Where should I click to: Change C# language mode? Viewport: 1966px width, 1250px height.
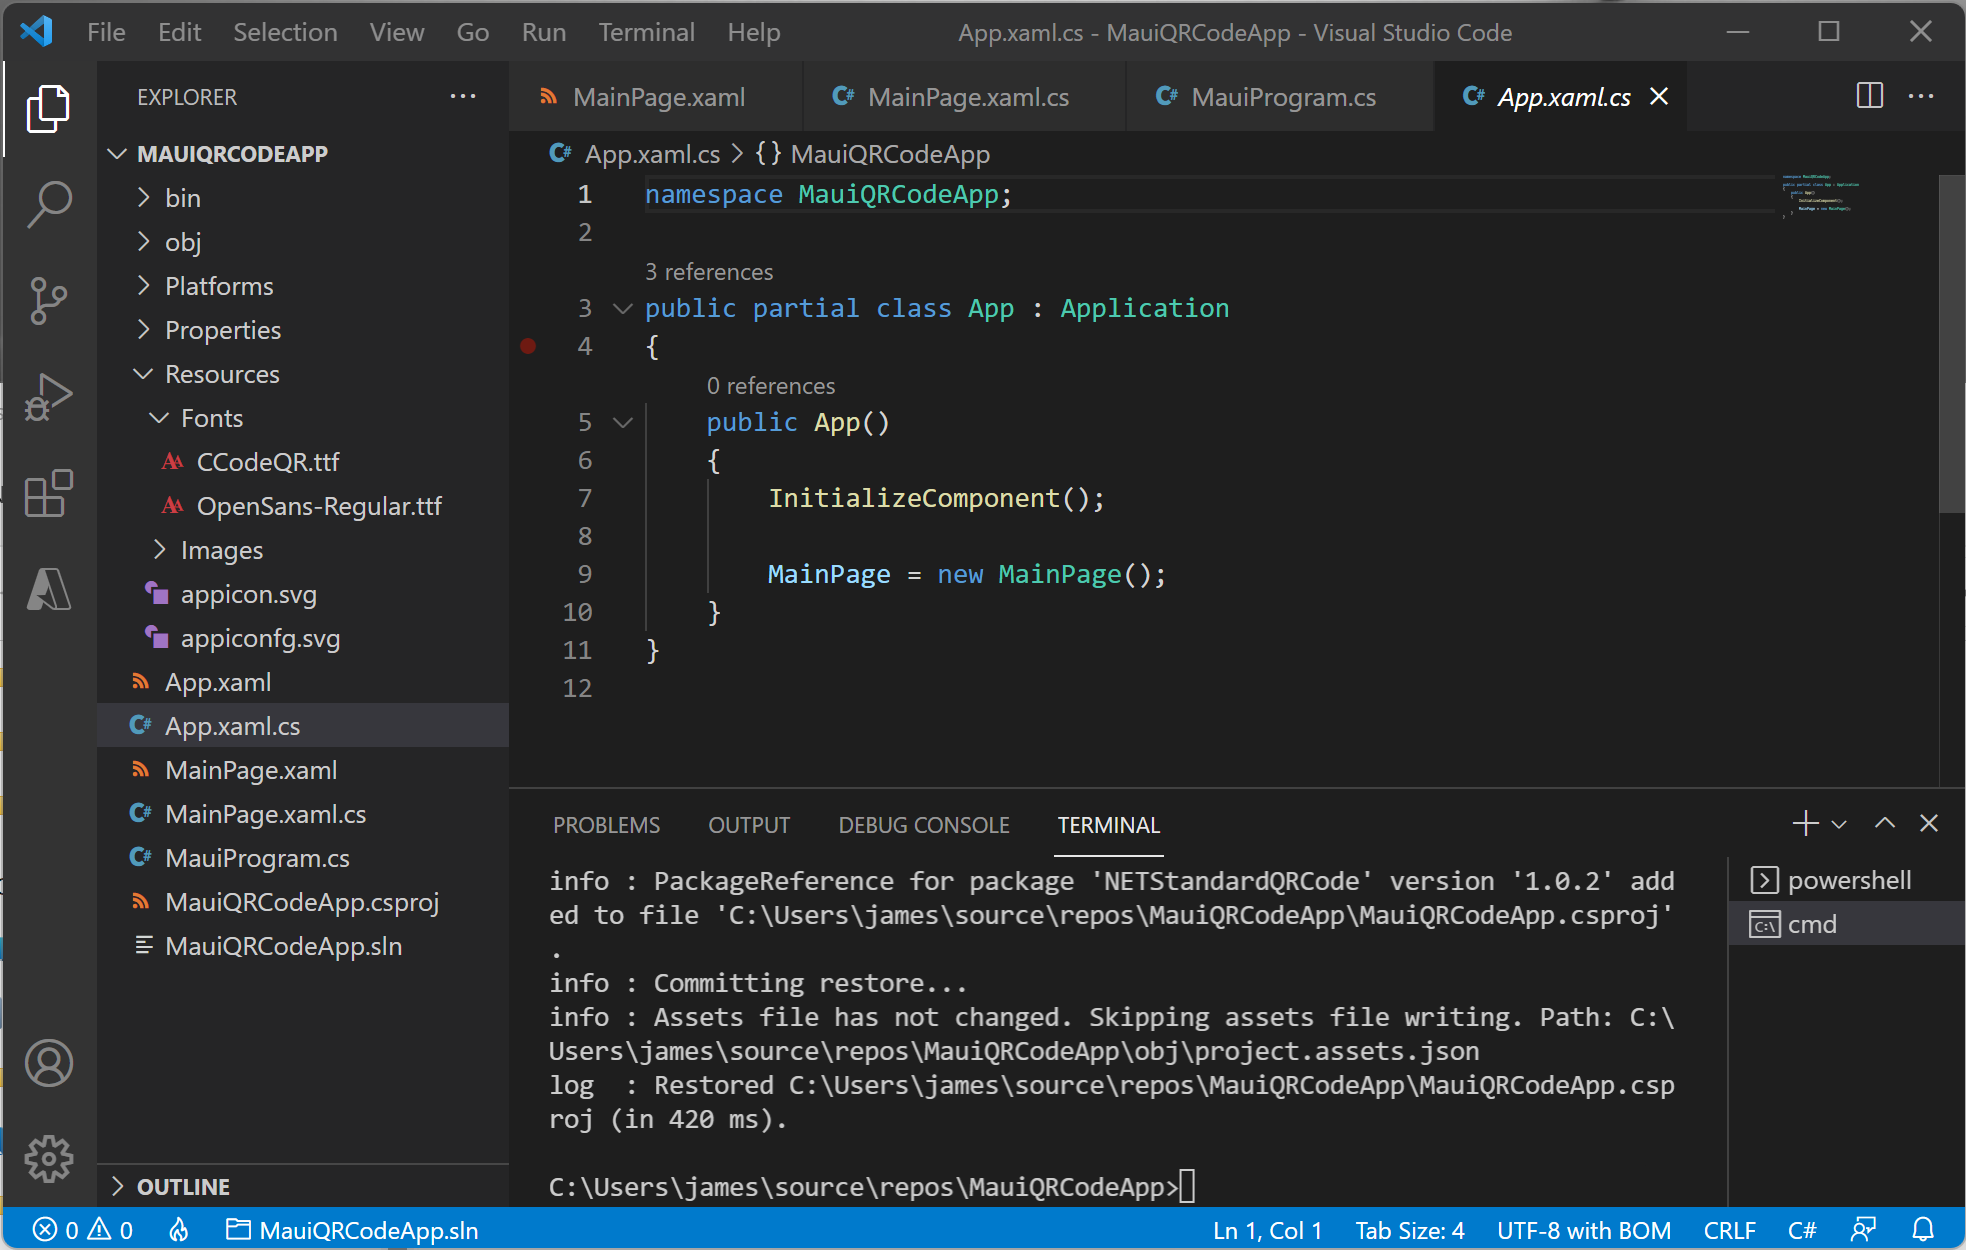(1802, 1230)
